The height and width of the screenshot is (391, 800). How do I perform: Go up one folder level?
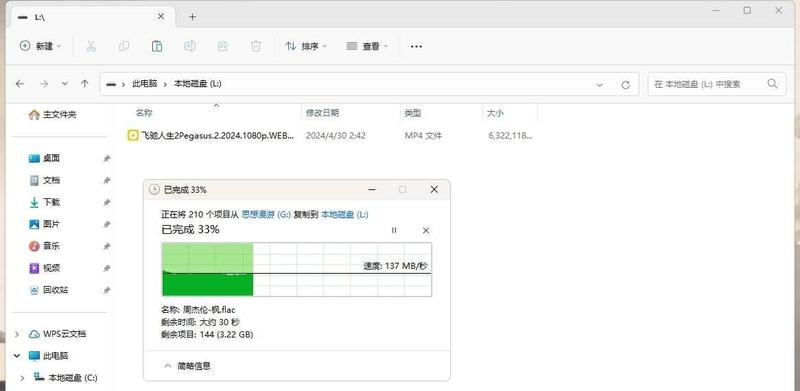(x=85, y=84)
